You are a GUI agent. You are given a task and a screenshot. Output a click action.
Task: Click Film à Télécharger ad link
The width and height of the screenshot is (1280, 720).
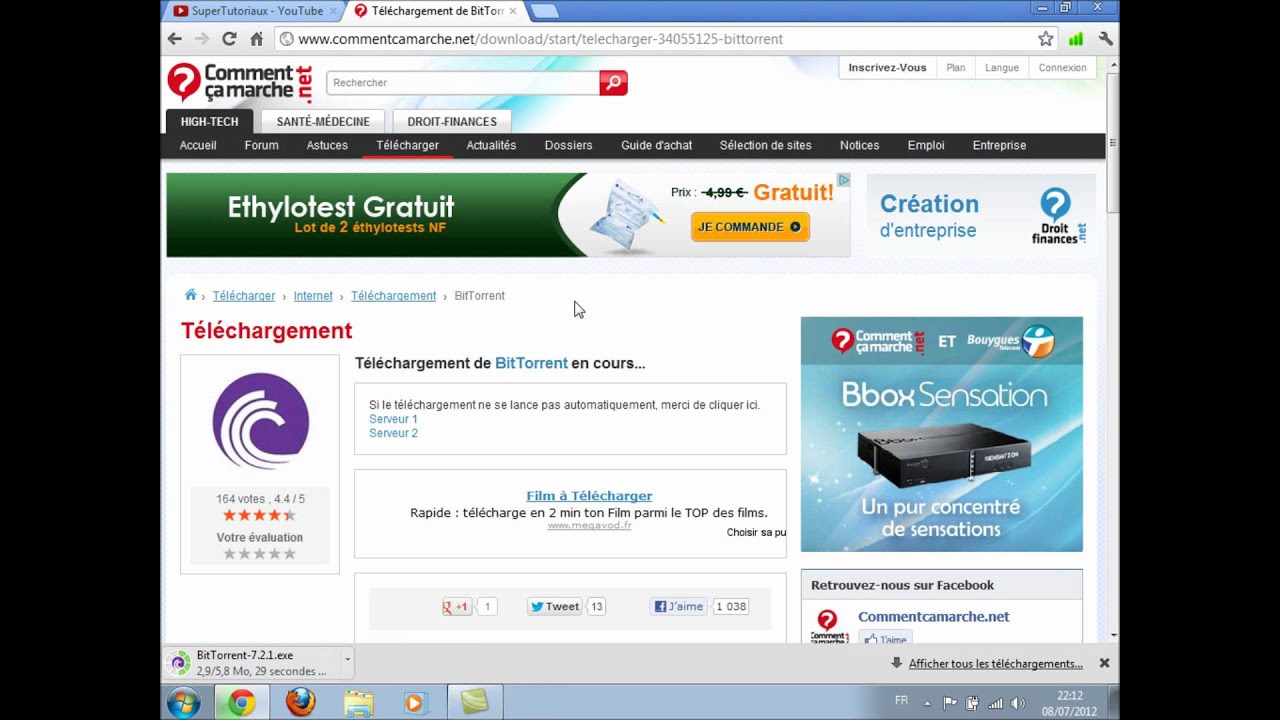tap(589, 496)
